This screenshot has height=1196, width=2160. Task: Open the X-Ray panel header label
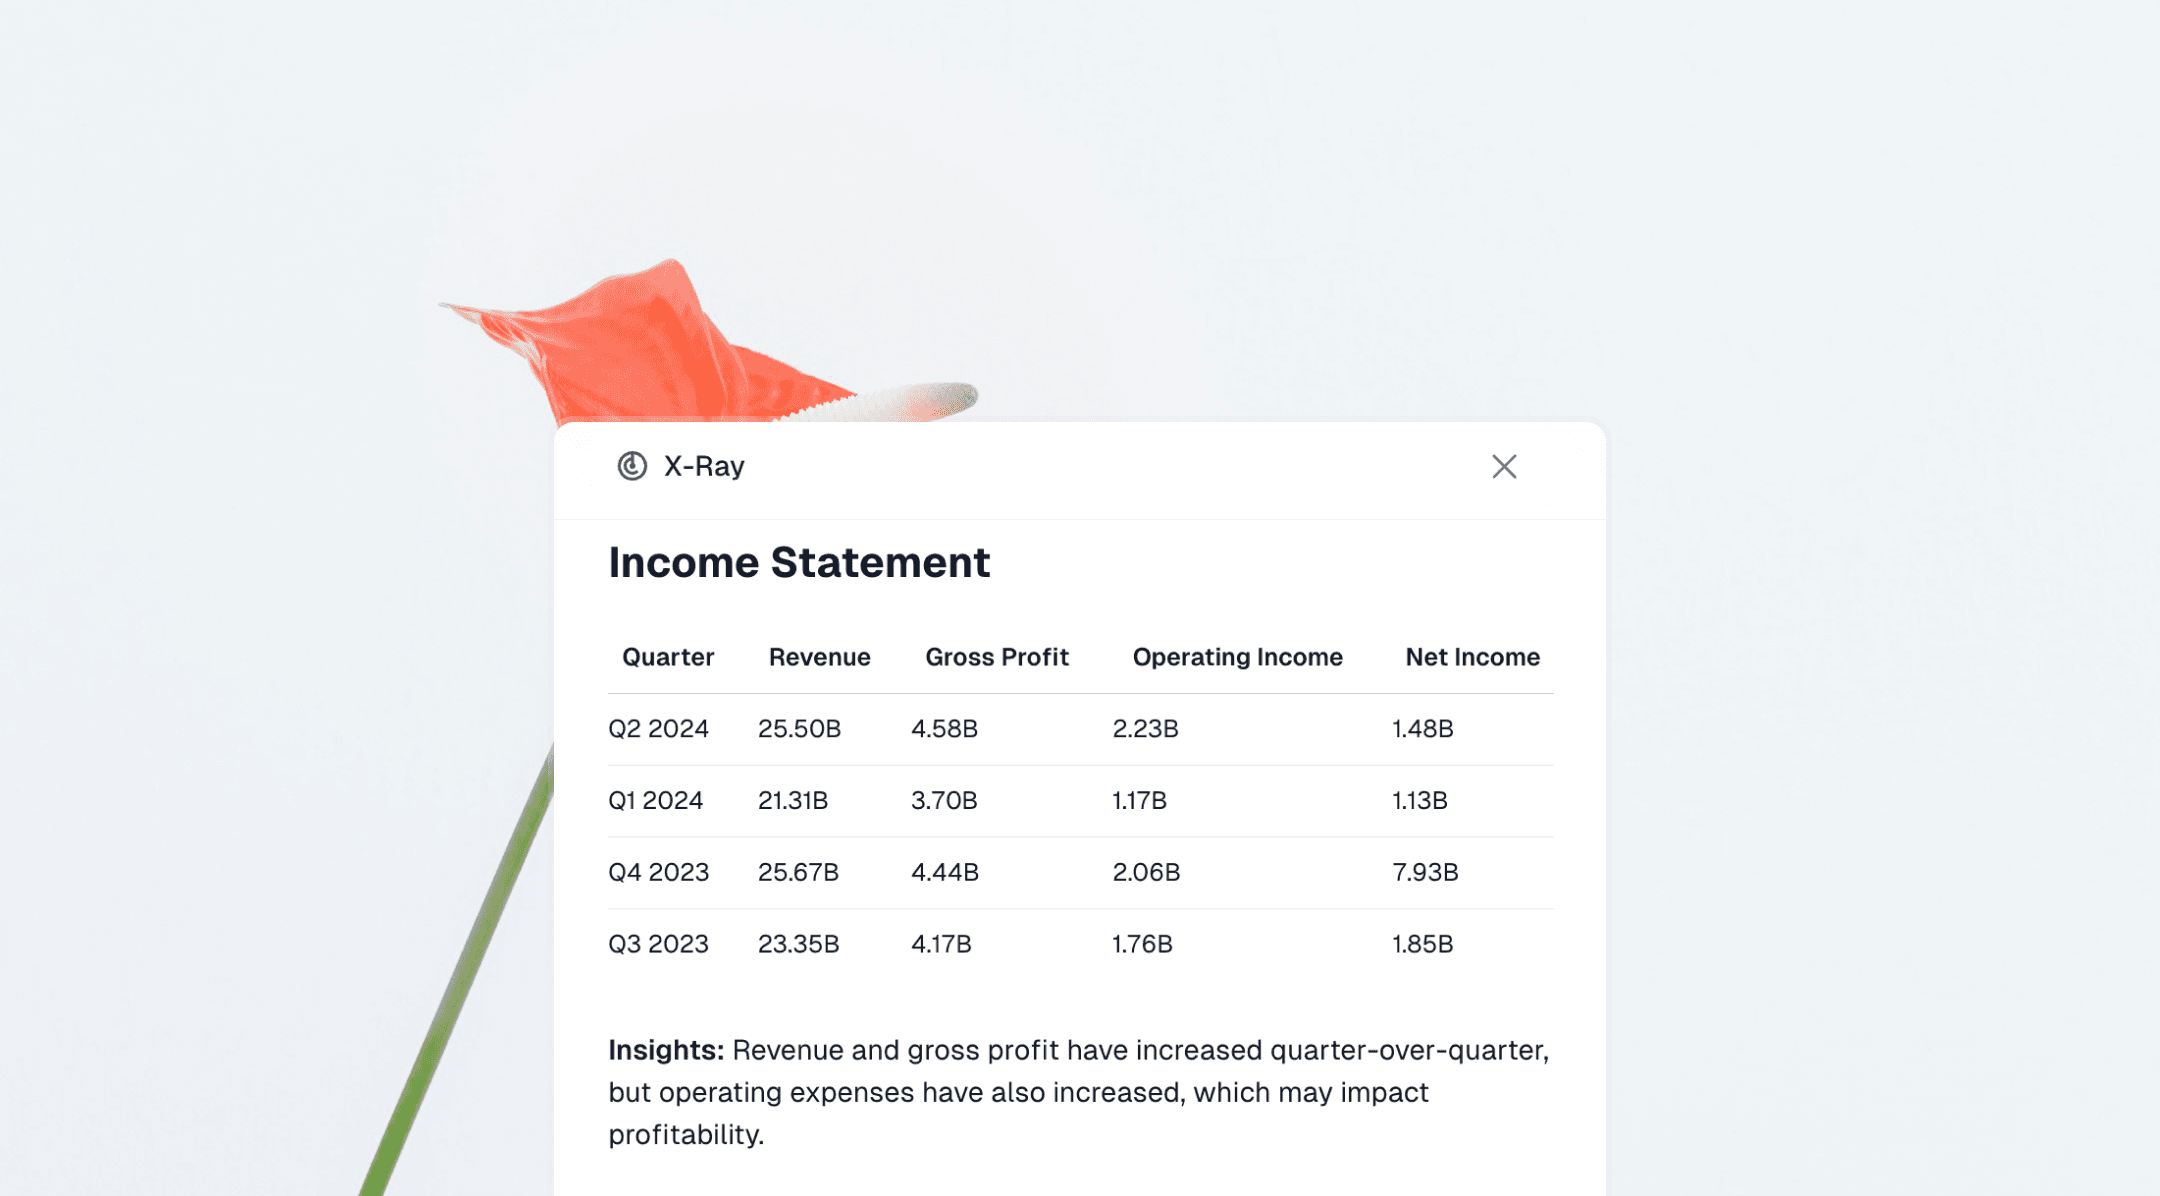703,465
